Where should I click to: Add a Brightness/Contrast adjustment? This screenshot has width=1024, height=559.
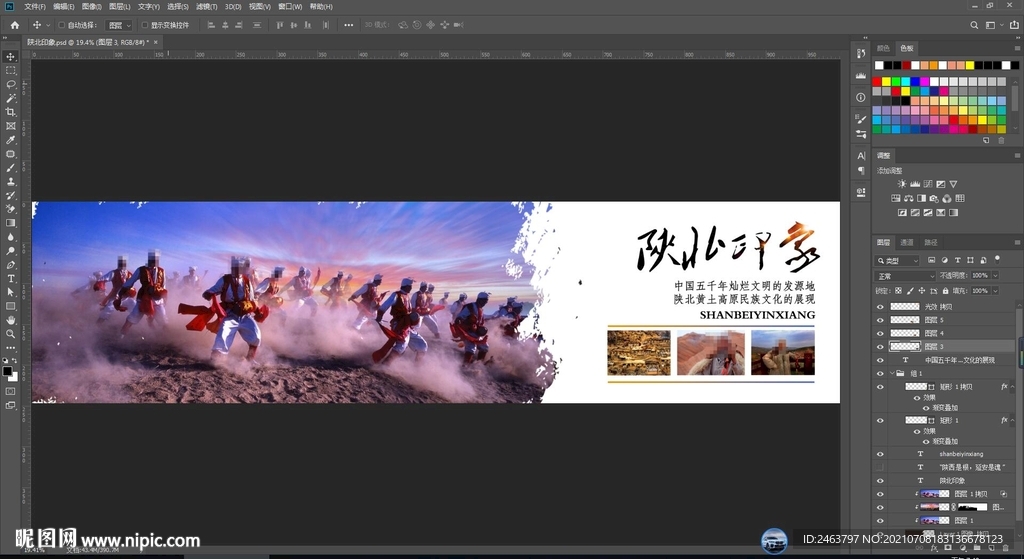(x=902, y=184)
